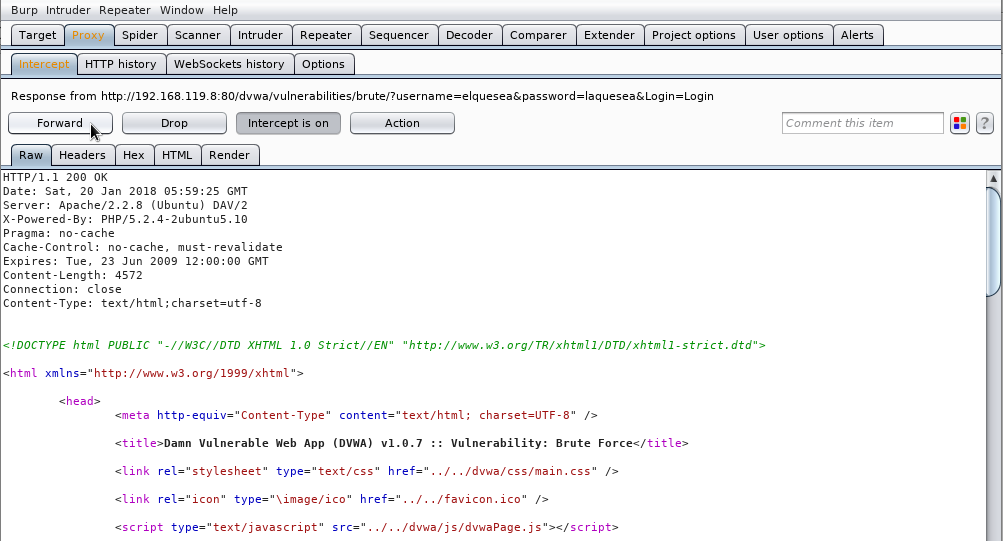Click the Cache-Control header line

[x=143, y=247]
